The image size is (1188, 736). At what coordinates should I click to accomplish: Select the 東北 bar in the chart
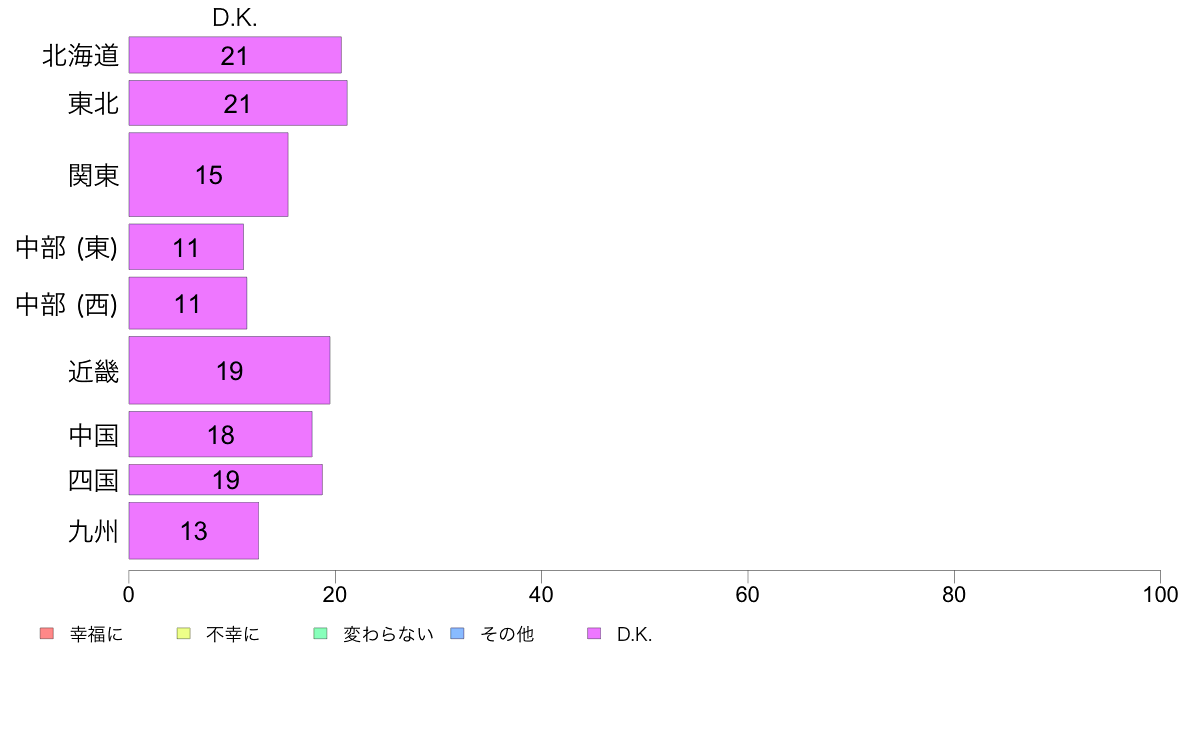238,103
